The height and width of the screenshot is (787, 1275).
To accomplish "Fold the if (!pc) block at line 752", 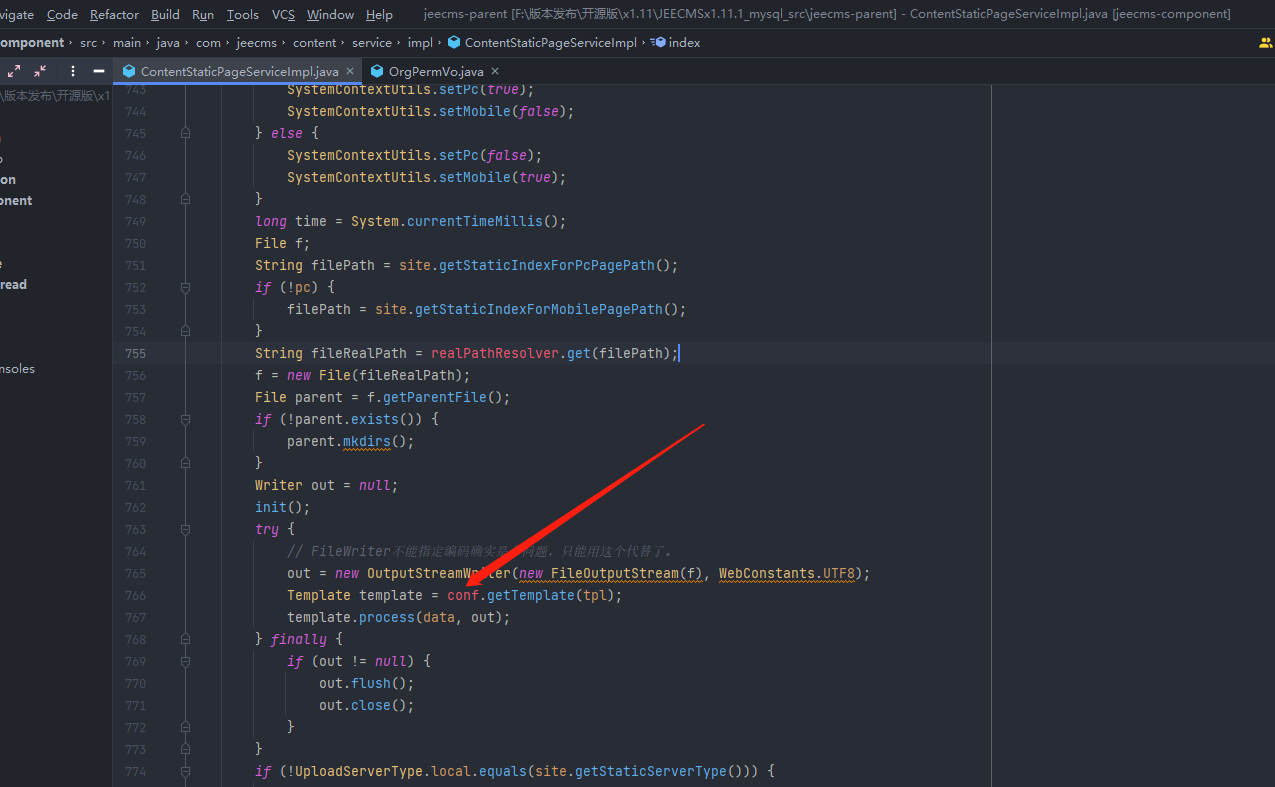I will [185, 287].
